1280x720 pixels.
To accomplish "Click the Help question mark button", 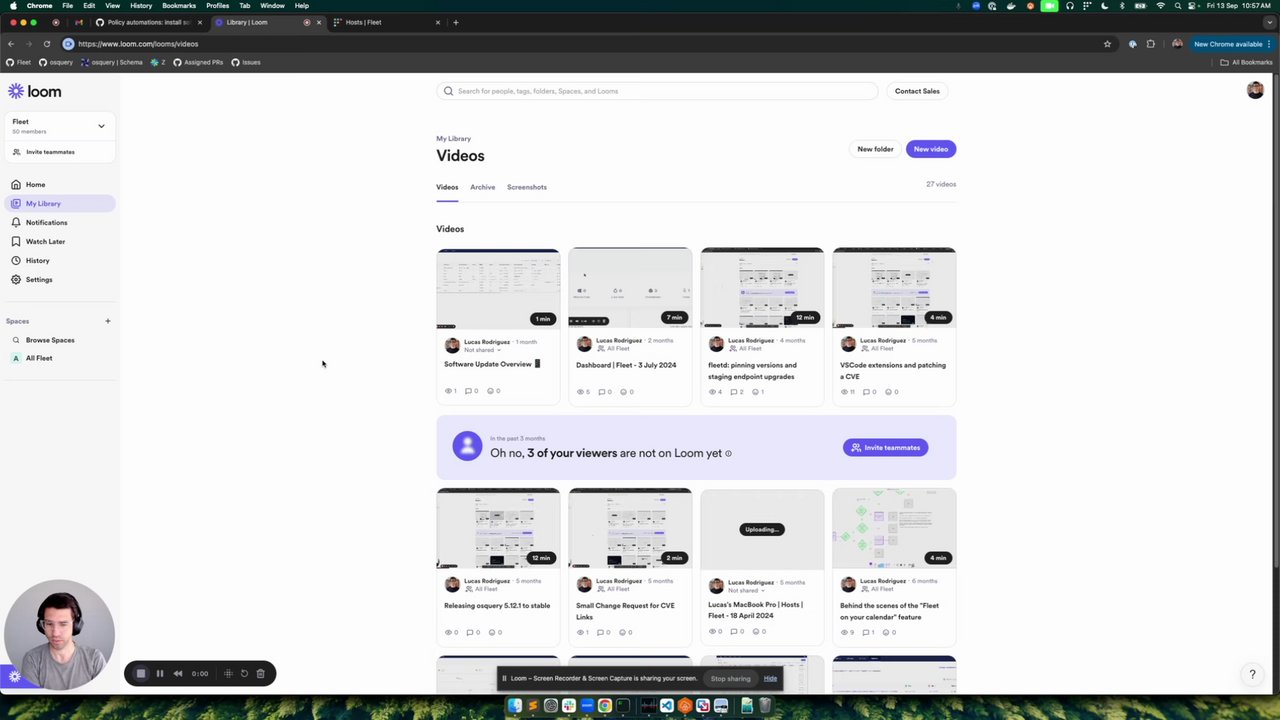I will coord(1252,675).
